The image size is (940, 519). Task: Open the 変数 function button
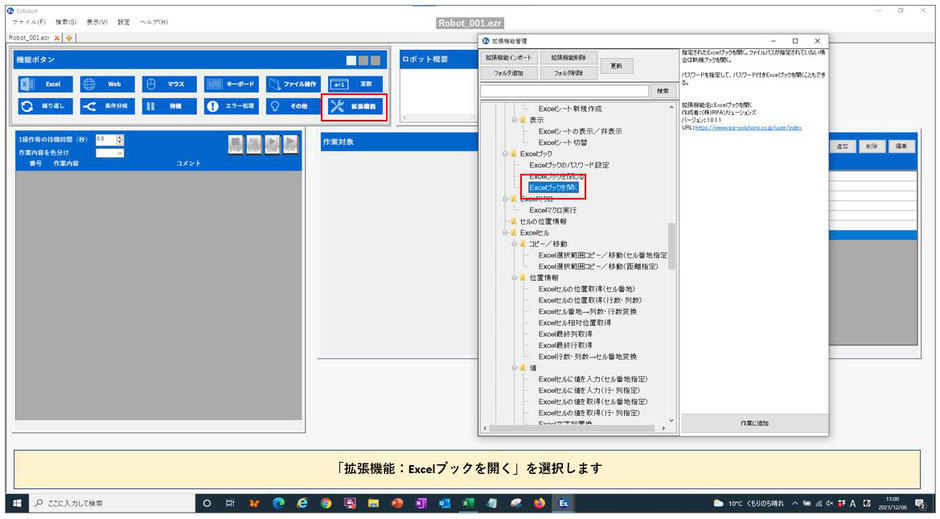click(x=355, y=84)
